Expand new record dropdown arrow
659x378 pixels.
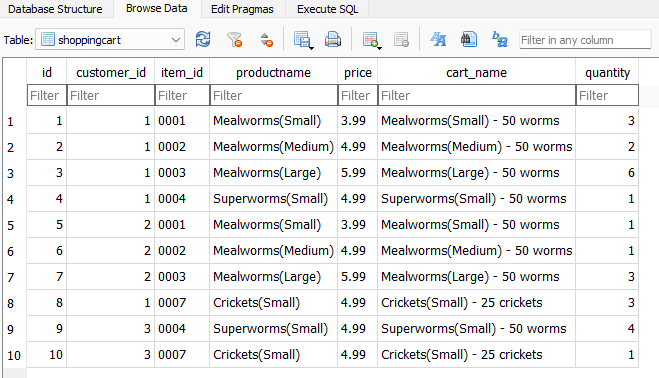point(380,48)
